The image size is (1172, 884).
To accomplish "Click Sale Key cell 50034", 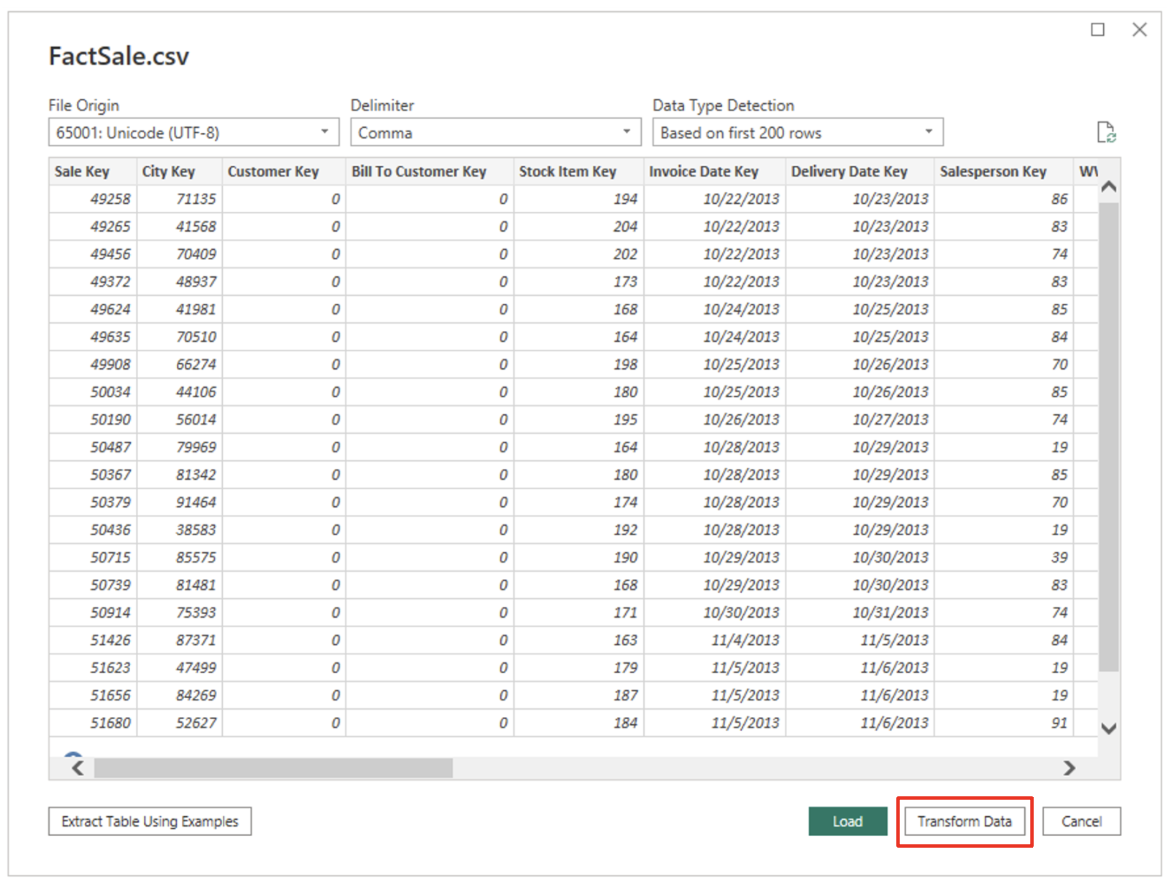I will coord(93,392).
